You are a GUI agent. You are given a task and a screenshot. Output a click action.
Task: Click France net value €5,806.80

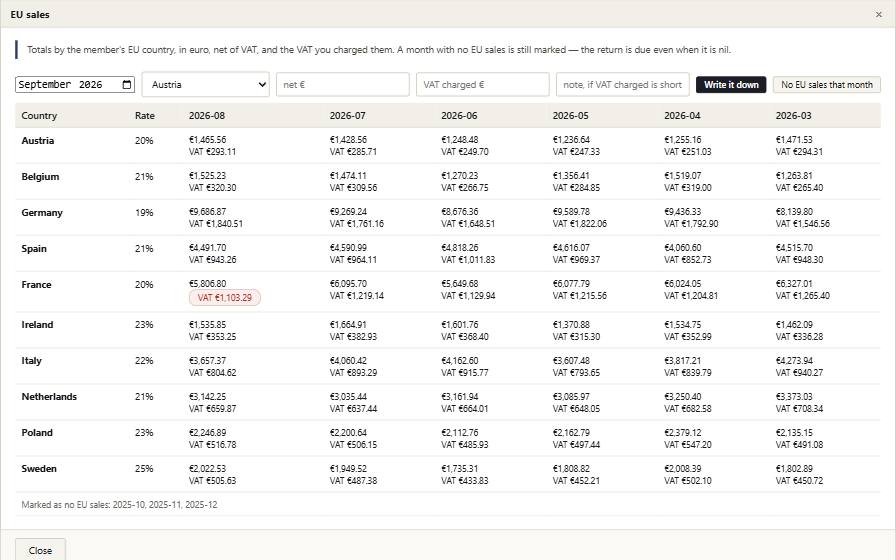coord(207,283)
